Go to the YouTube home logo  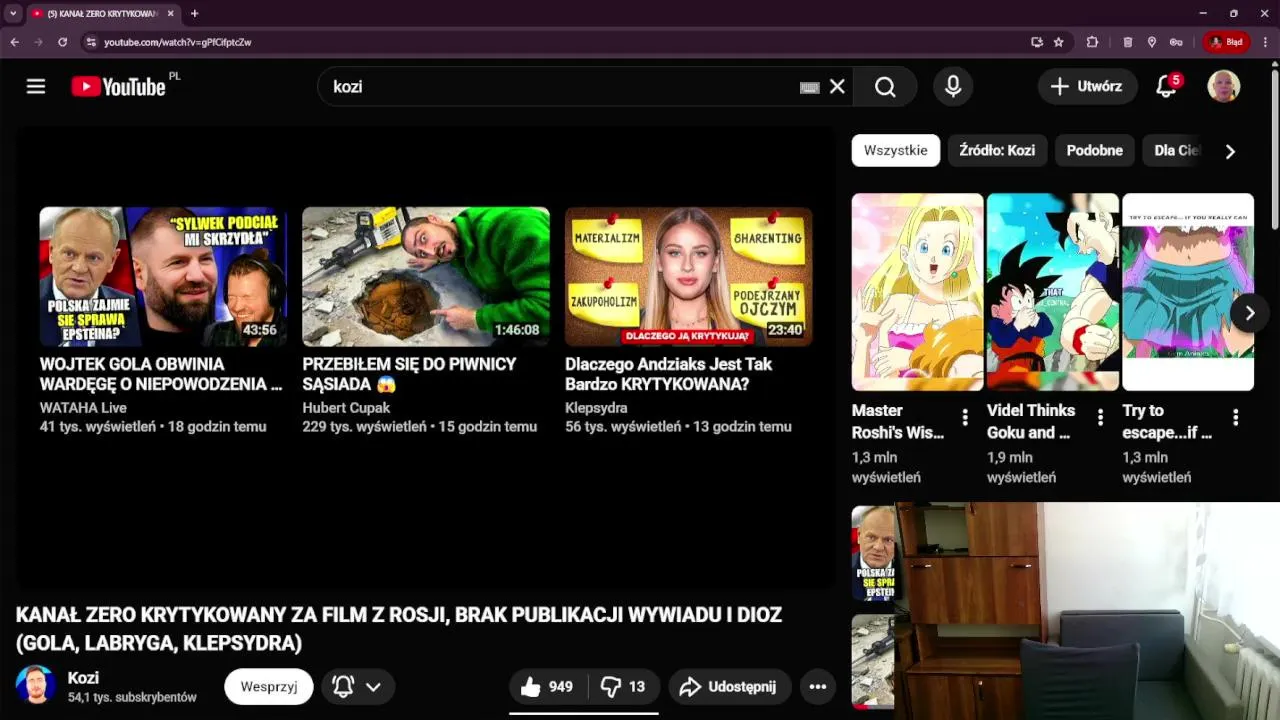tap(118, 87)
